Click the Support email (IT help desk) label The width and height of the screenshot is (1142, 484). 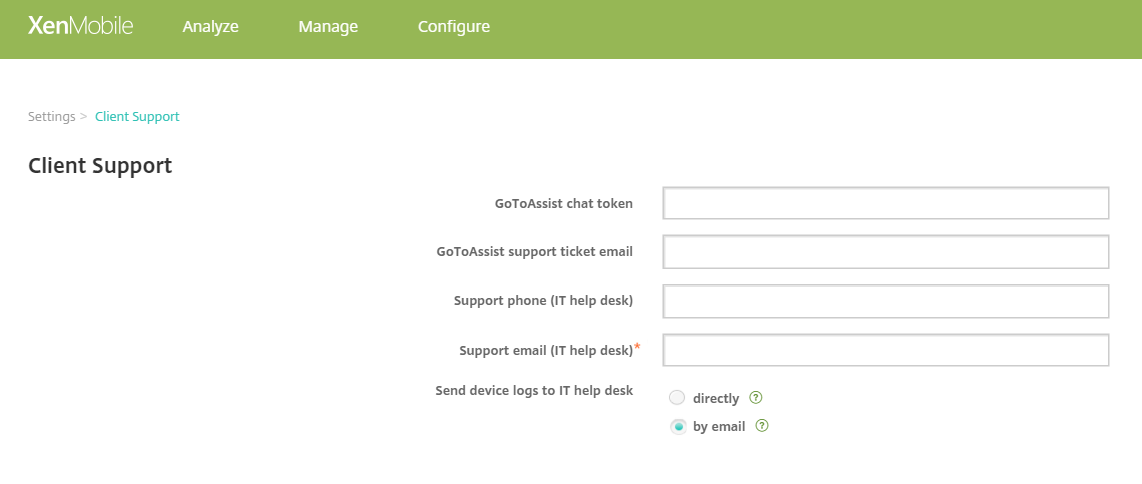(546, 351)
